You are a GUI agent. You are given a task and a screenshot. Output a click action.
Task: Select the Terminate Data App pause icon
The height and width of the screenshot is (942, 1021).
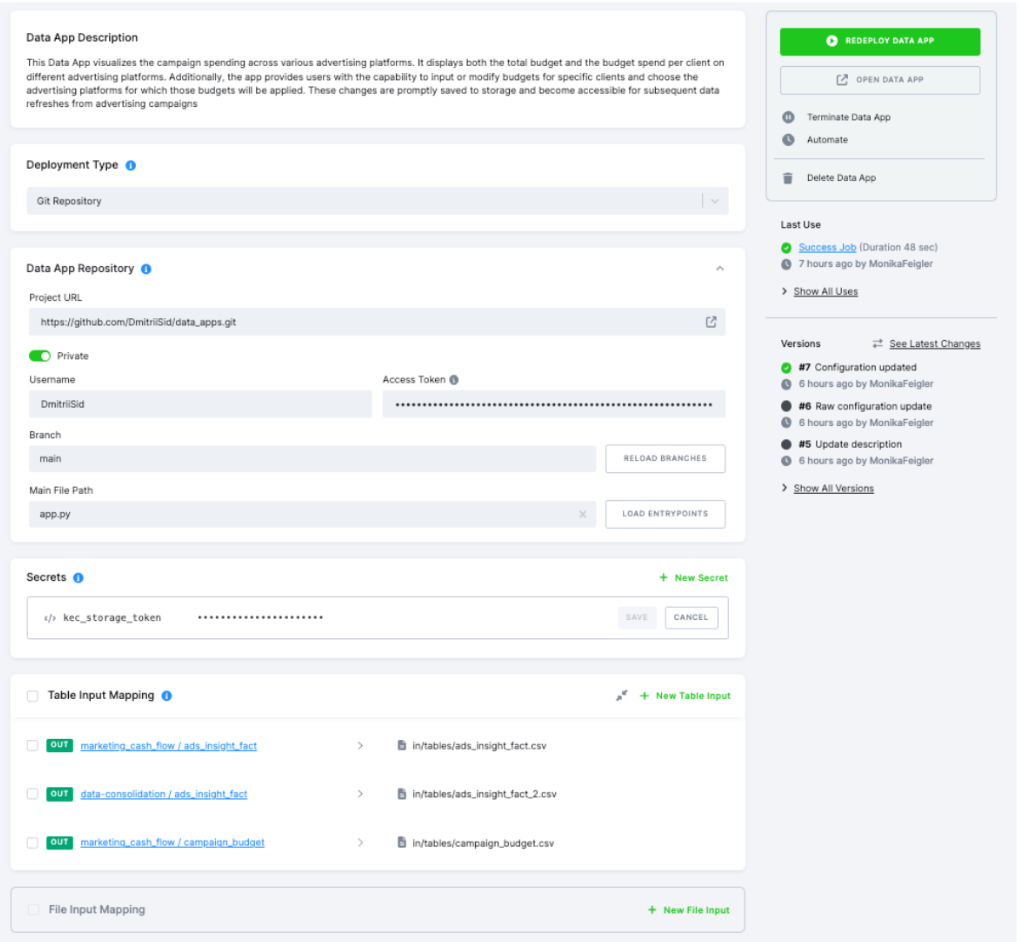[789, 117]
